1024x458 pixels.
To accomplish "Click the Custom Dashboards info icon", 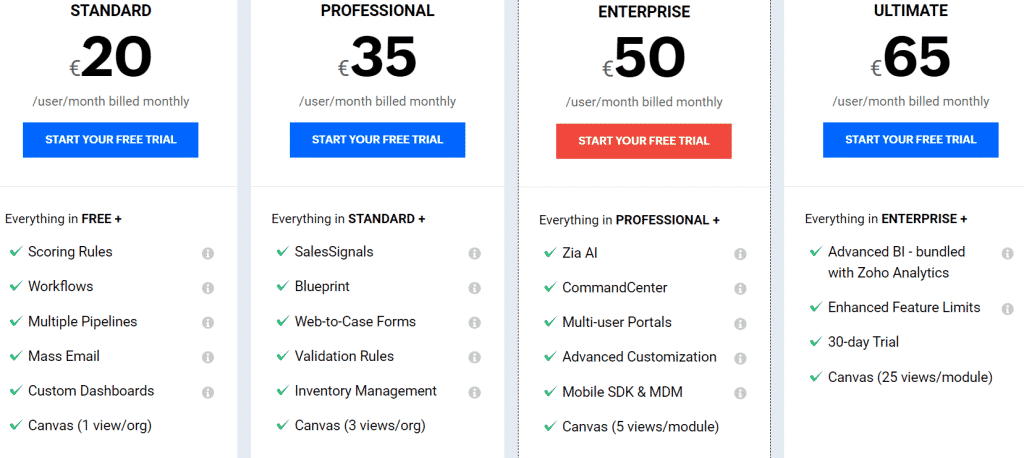I will 208,393.
